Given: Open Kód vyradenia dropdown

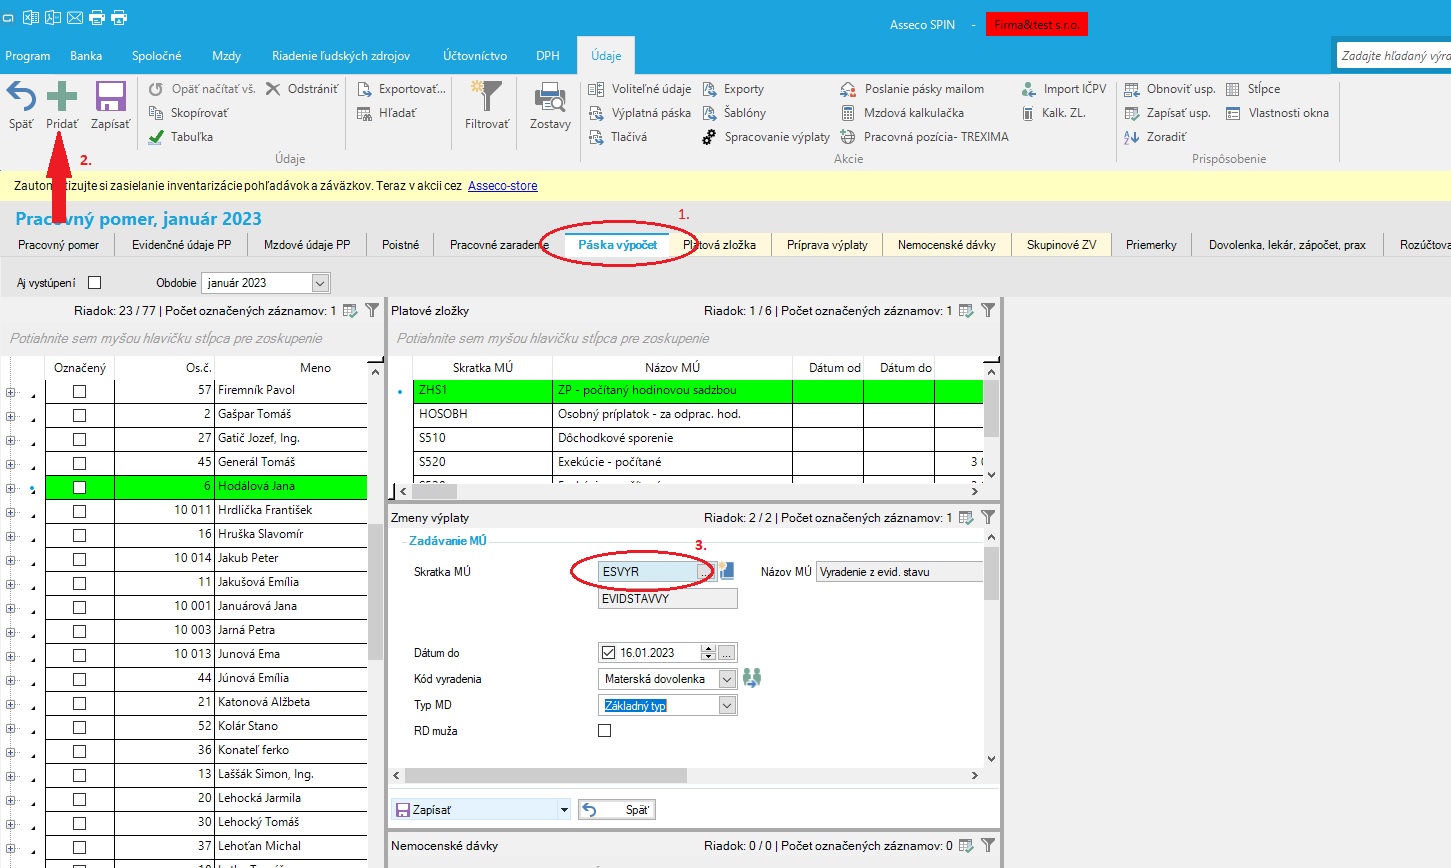Looking at the screenshot, I should [x=727, y=679].
